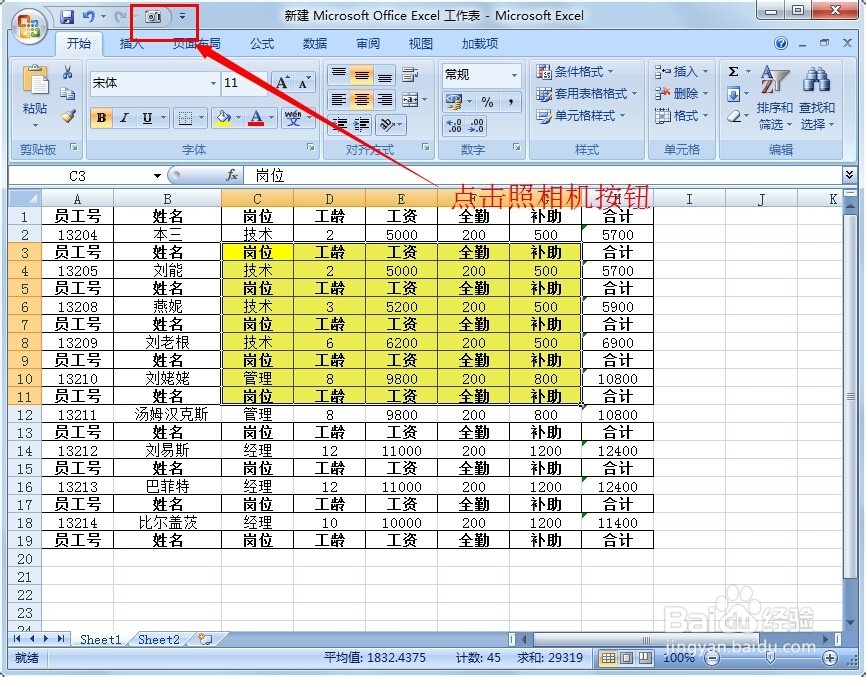This screenshot has height=677, width=866.
Task: Click the Increase Decimal icon
Action: (x=453, y=125)
